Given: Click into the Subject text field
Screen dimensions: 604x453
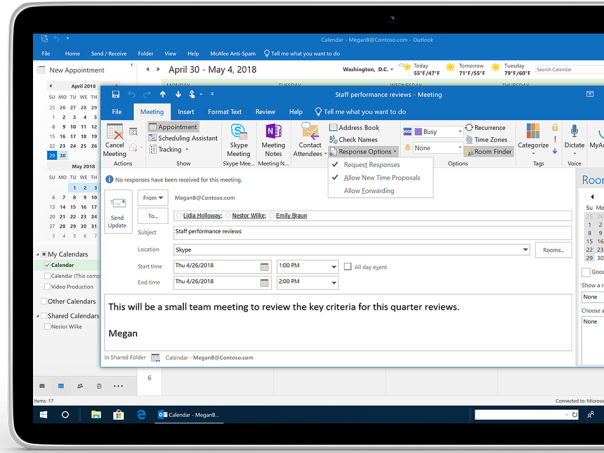Looking at the screenshot, I should tap(370, 232).
